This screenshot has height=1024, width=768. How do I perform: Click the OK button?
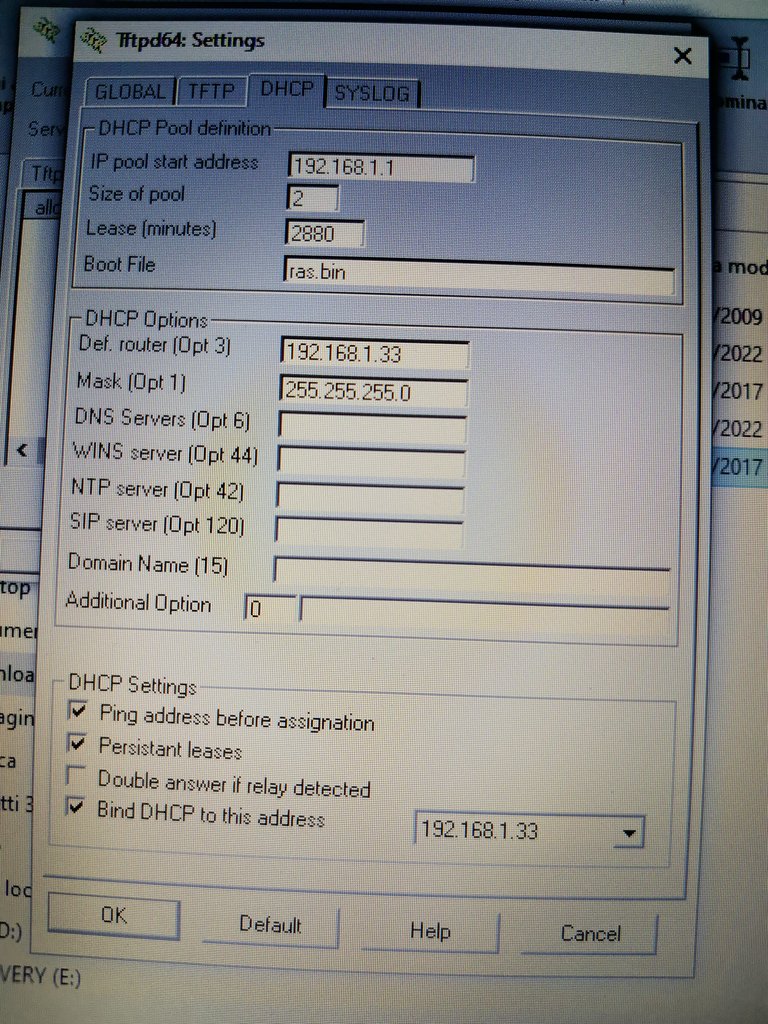pos(114,915)
